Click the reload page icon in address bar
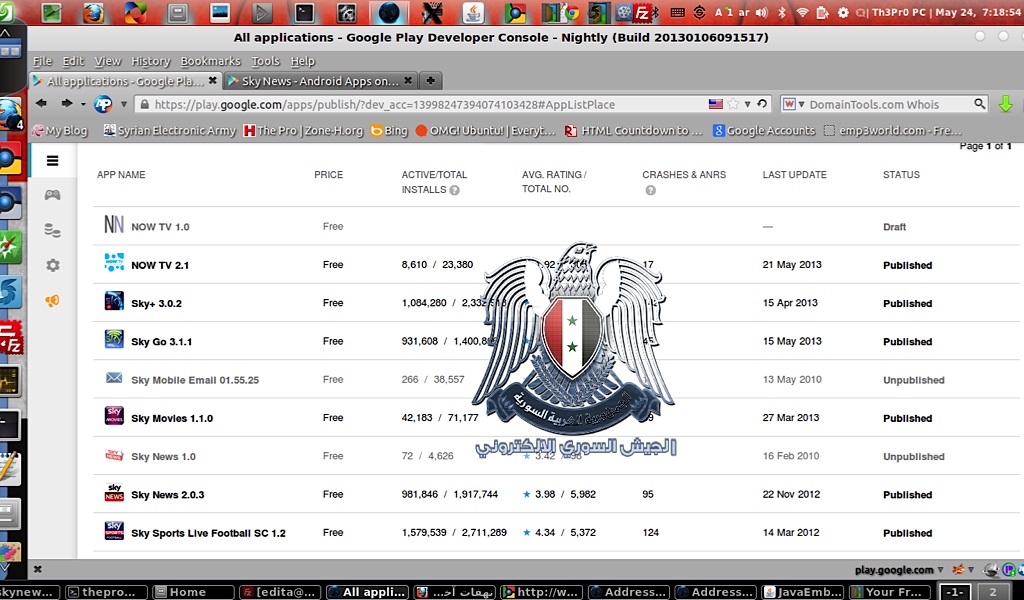1024x600 pixels. [x=761, y=104]
